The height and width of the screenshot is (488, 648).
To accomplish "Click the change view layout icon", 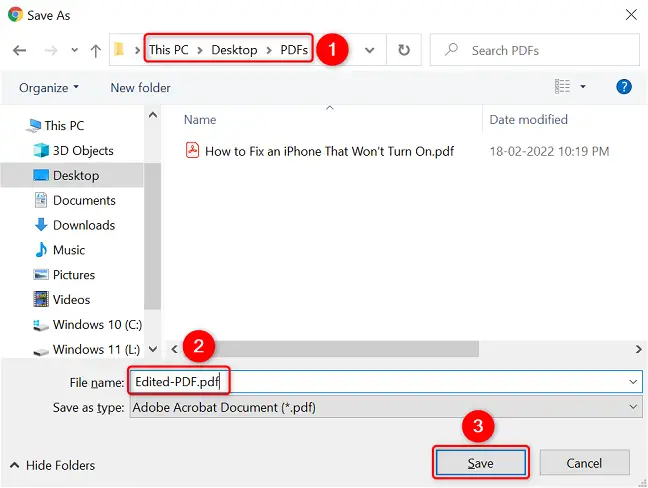I will (562, 86).
